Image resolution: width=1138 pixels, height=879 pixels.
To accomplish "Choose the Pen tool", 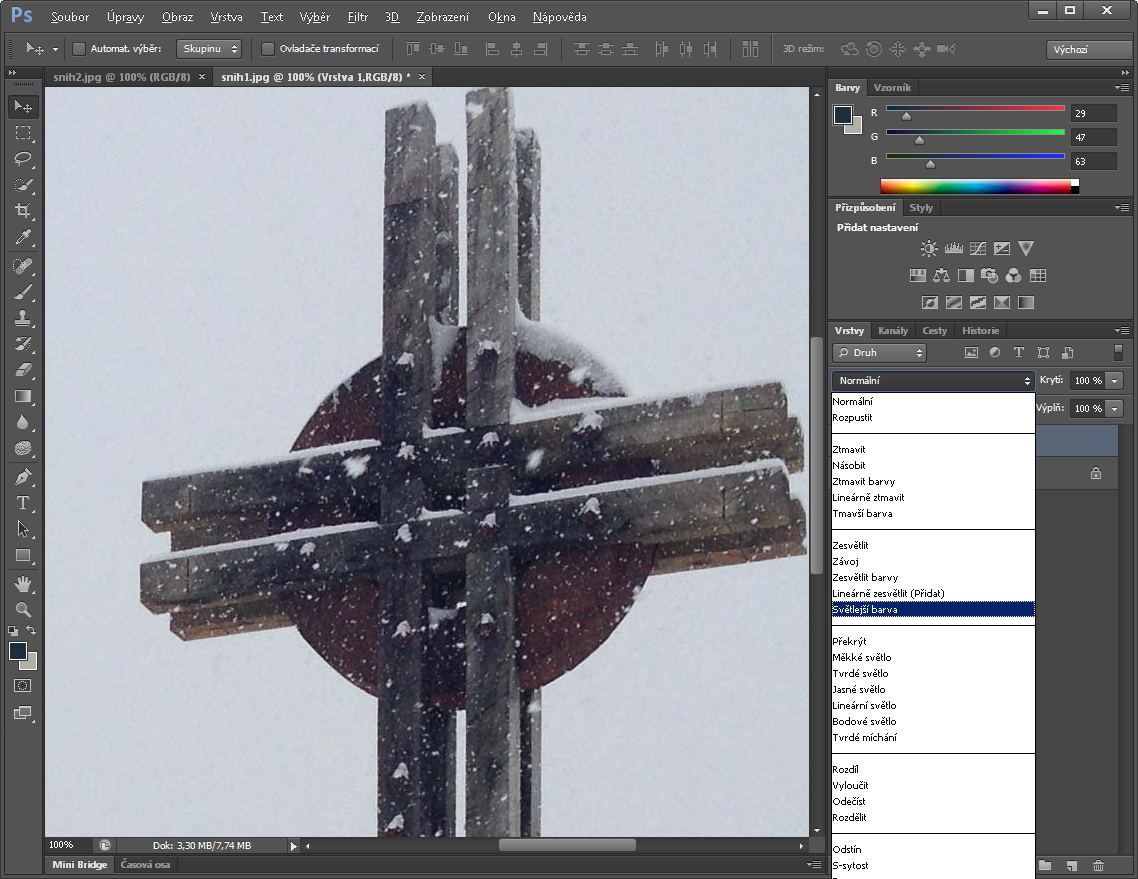I will click(x=23, y=477).
